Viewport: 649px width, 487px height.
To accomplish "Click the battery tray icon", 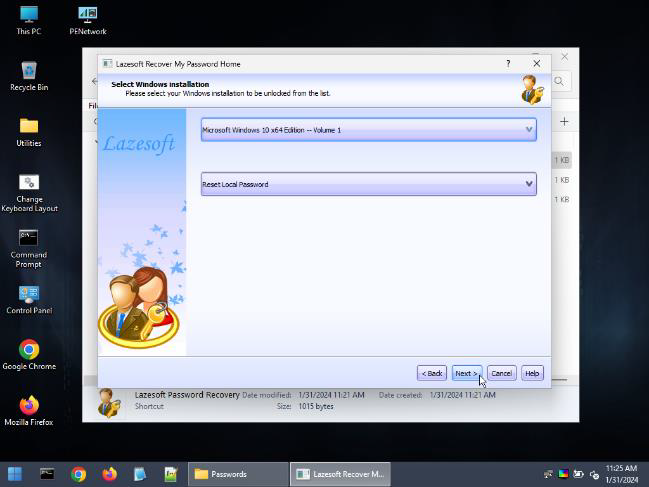I will click(578, 474).
